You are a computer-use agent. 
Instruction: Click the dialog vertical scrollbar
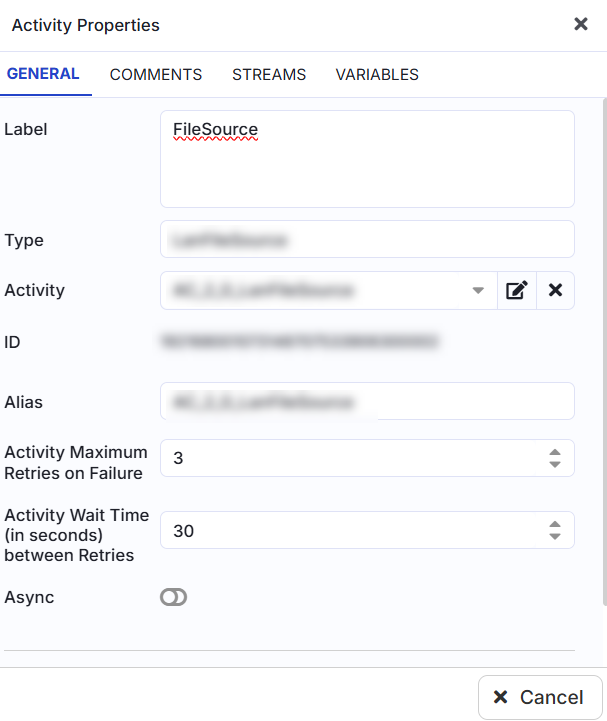click(605, 352)
